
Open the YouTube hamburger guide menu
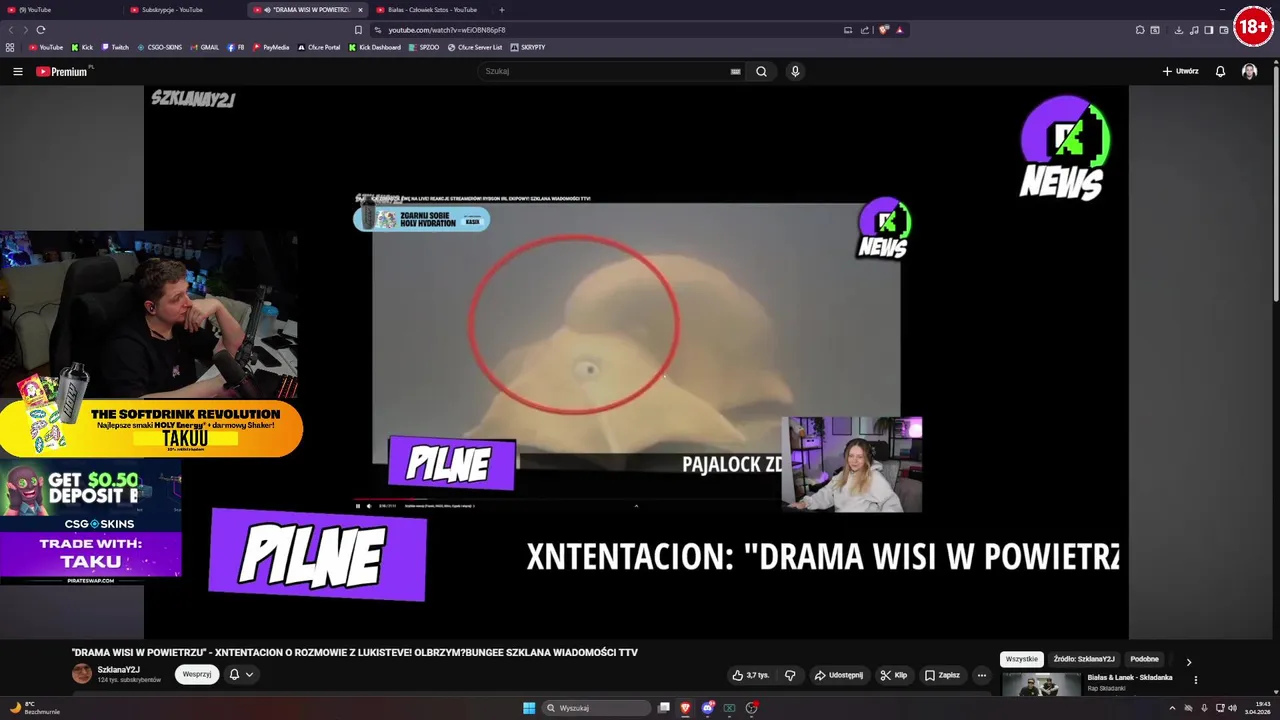tap(17, 71)
